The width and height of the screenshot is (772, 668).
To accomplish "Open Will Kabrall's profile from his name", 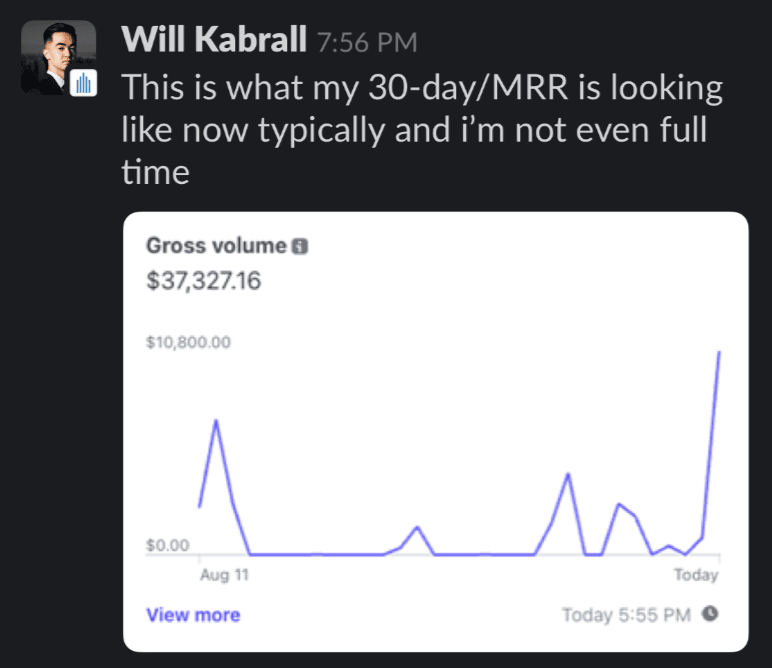I will tap(213, 41).
